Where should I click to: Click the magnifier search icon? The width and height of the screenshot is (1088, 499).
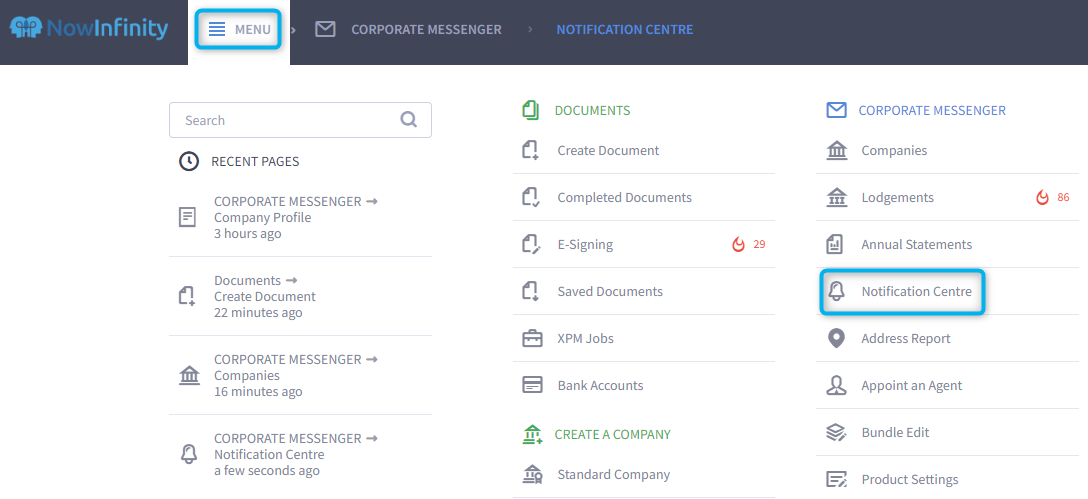409,120
